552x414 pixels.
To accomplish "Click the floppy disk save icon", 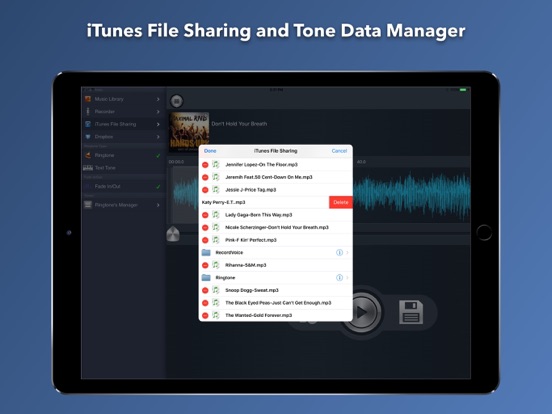I will pos(411,312).
